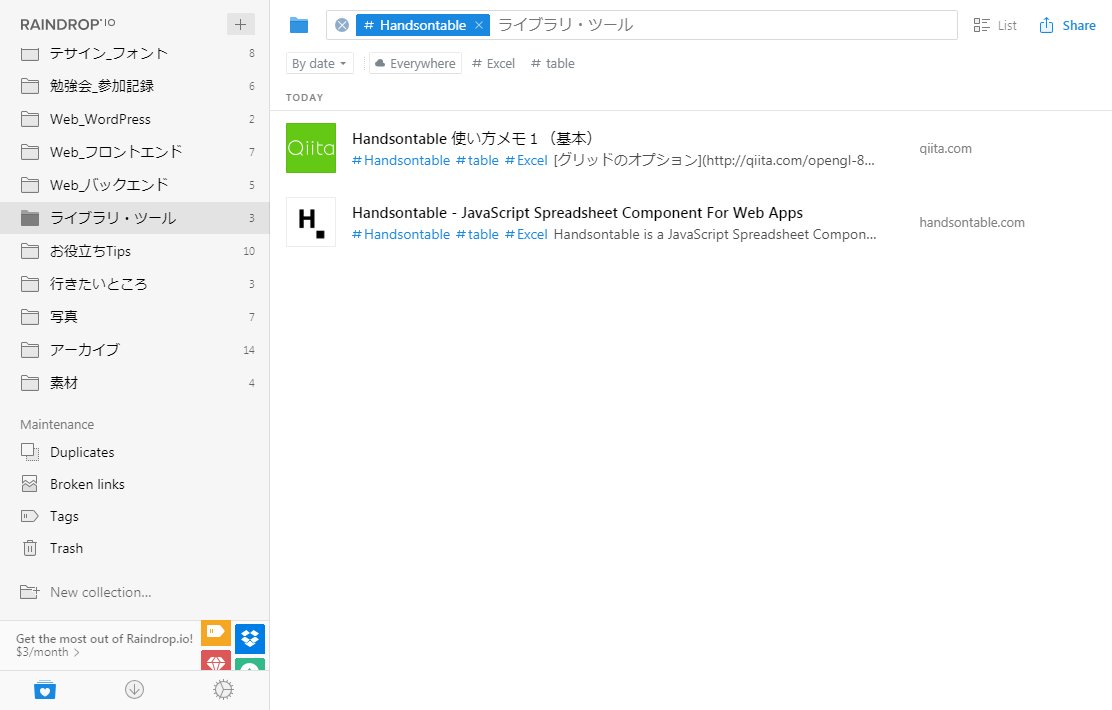Remove the Handsontable tag filter chip
The image size is (1112, 710).
[479, 26]
